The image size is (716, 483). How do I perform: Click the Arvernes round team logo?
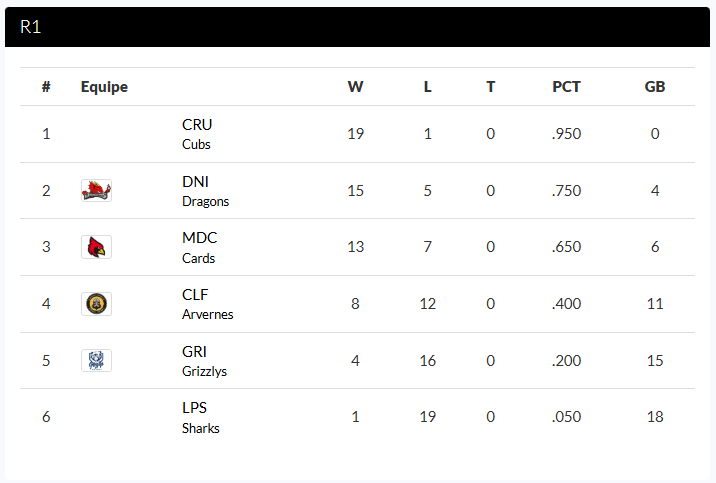pos(96,304)
